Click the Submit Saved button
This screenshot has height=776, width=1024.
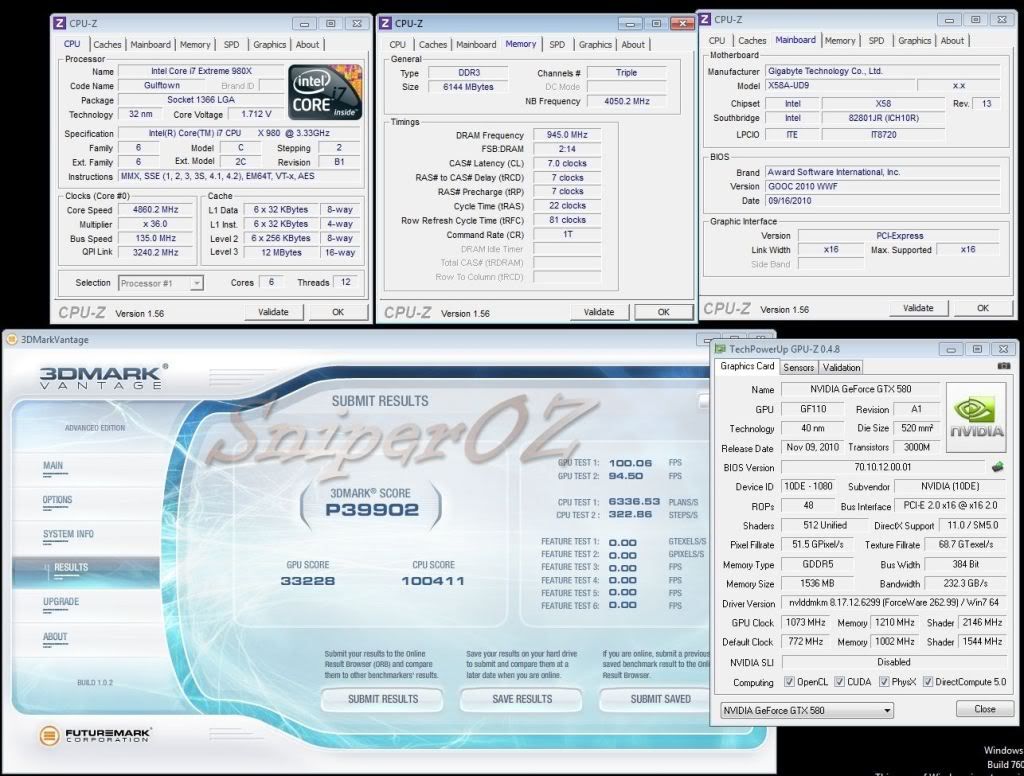[660, 699]
